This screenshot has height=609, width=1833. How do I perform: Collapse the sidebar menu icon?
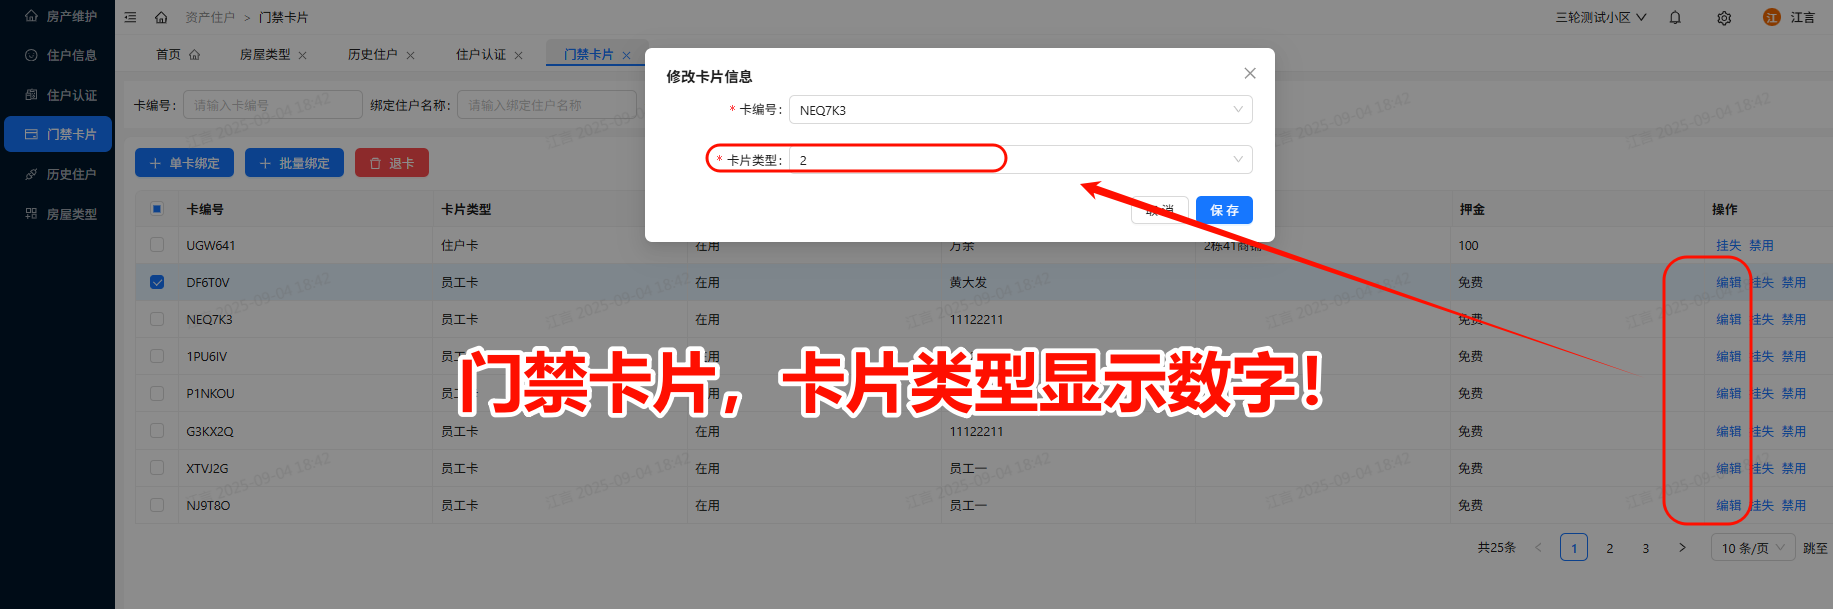pyautogui.click(x=130, y=17)
